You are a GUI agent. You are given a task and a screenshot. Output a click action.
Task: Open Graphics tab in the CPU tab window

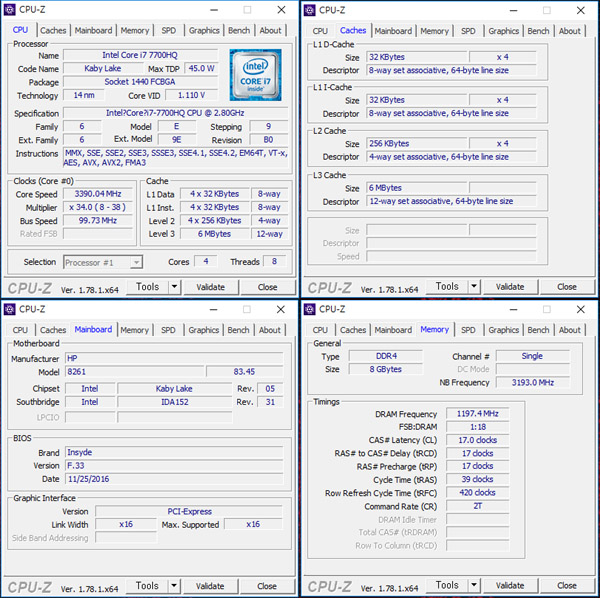(204, 30)
